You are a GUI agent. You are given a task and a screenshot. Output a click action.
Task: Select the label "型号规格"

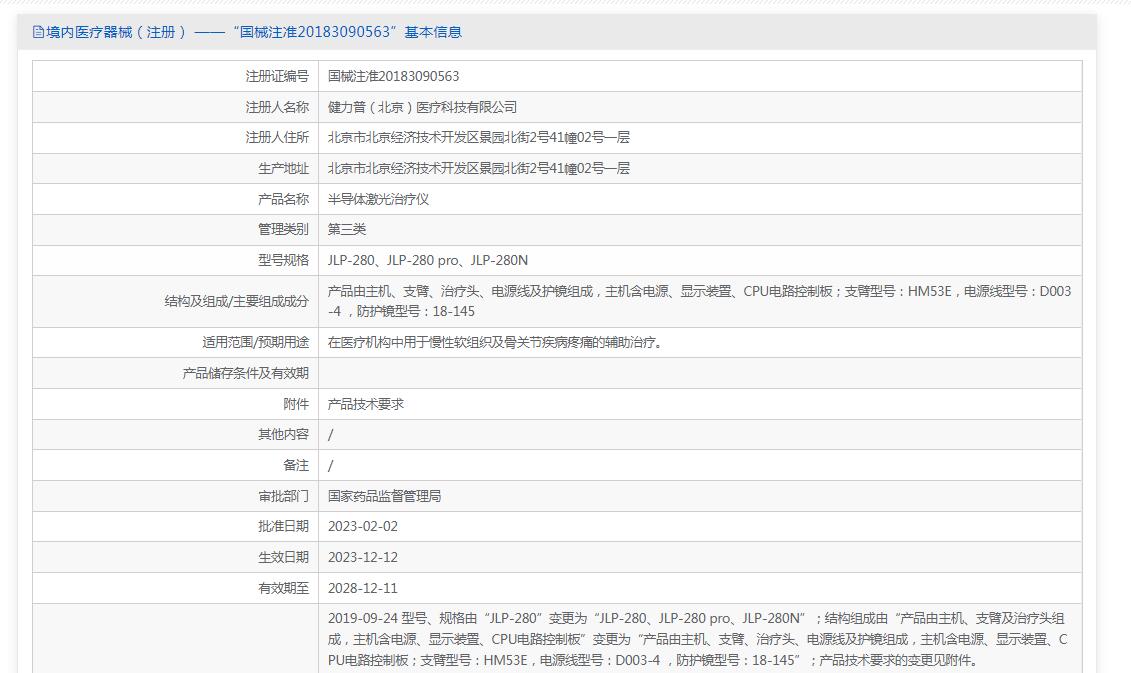point(283,260)
